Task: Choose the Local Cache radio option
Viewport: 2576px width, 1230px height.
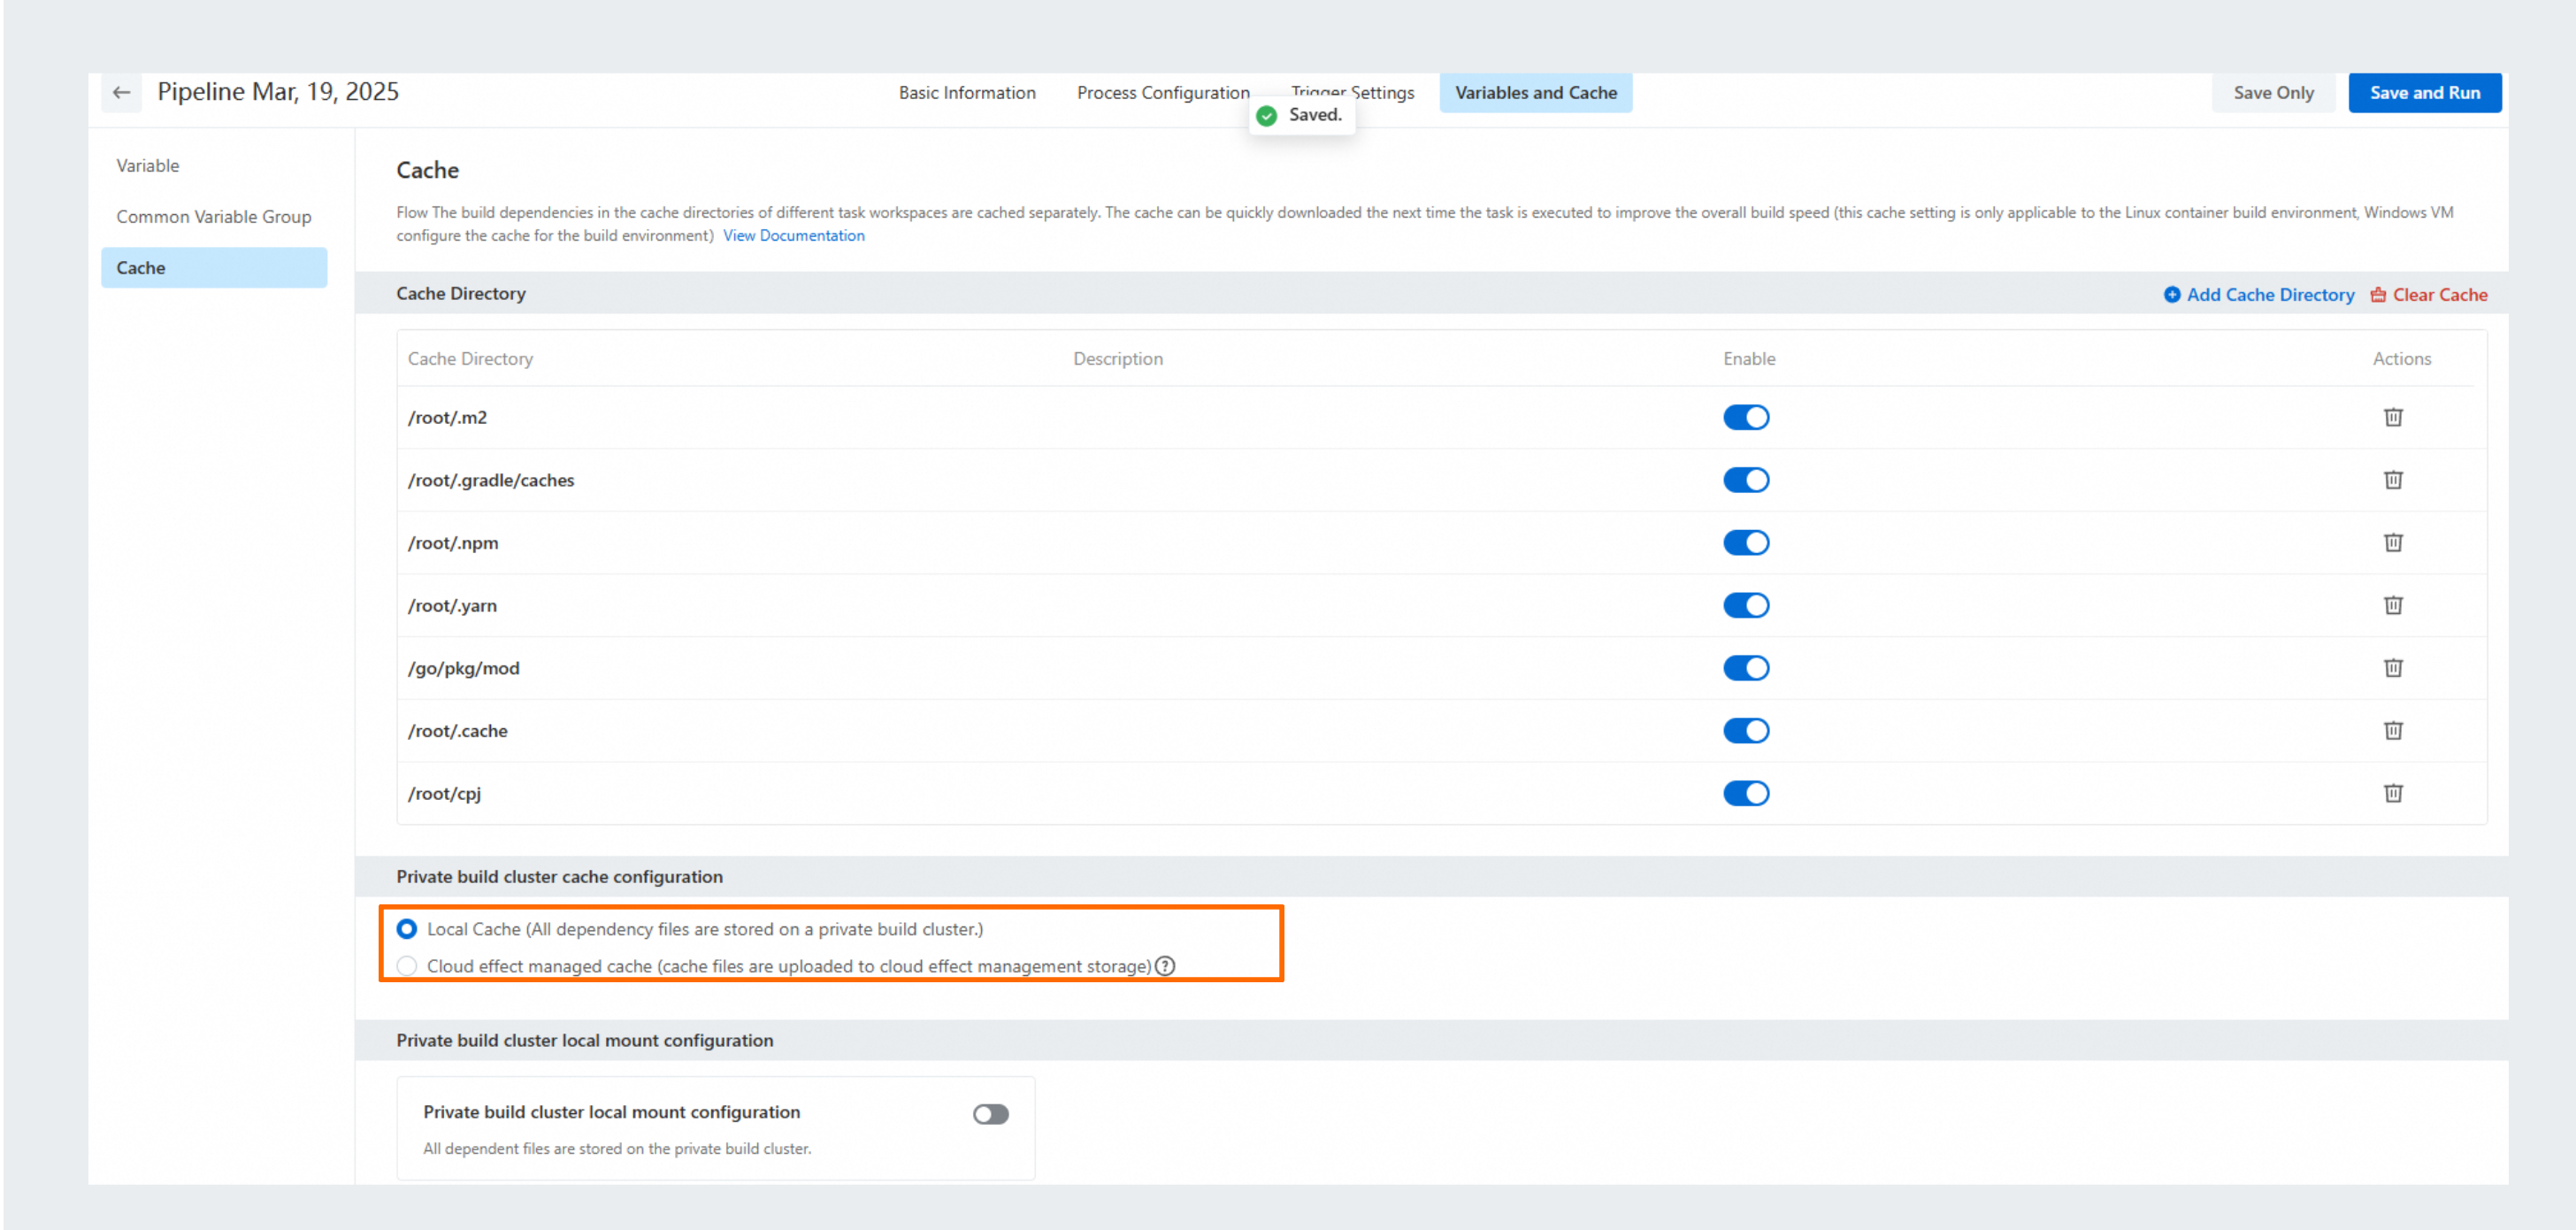Action: [x=406, y=929]
